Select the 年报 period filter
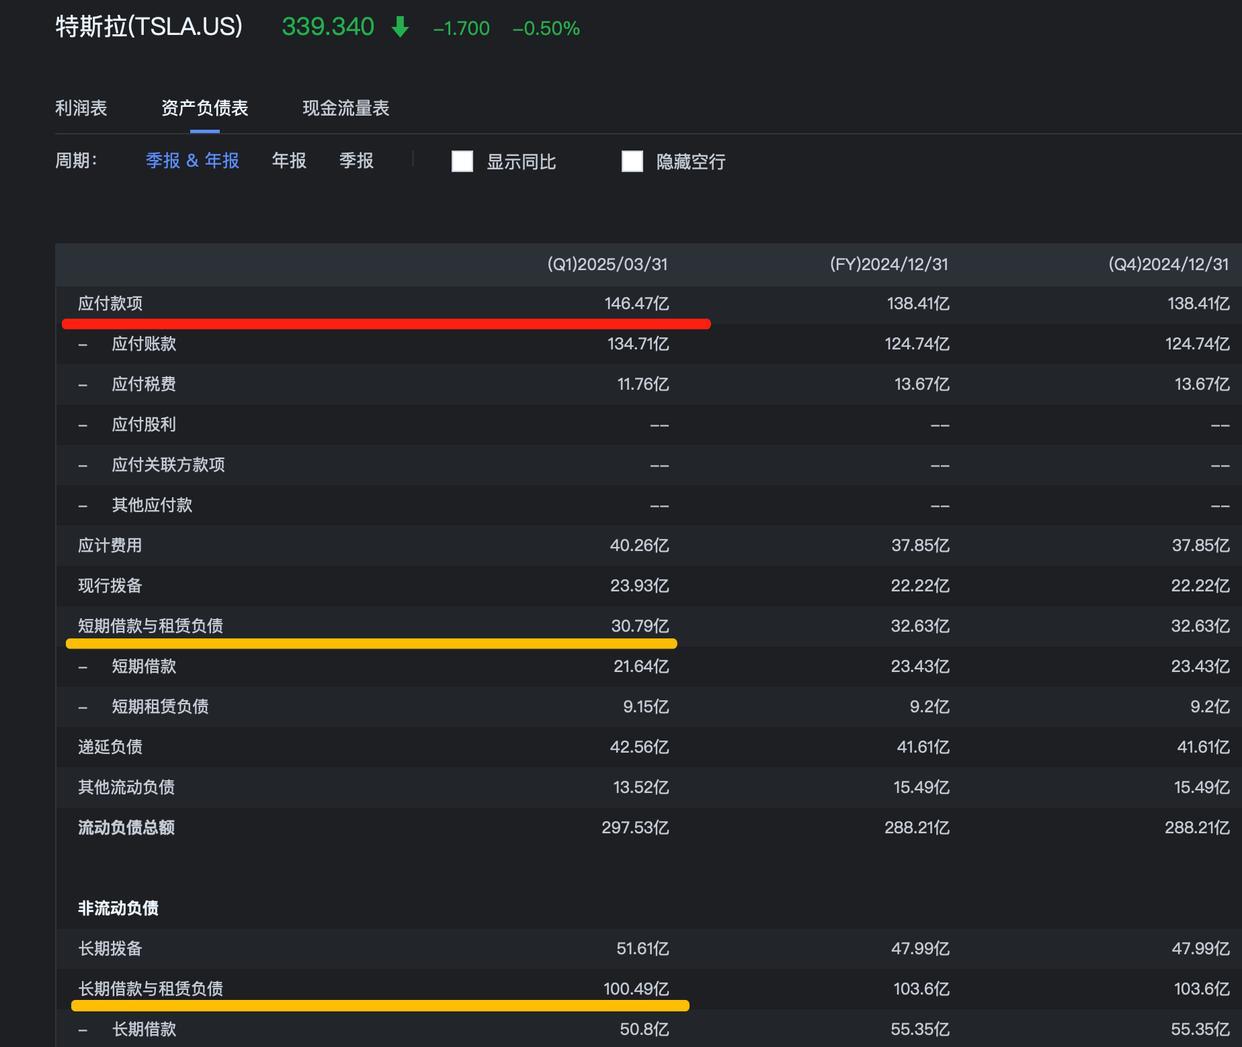The height and width of the screenshot is (1047, 1242). 289,161
